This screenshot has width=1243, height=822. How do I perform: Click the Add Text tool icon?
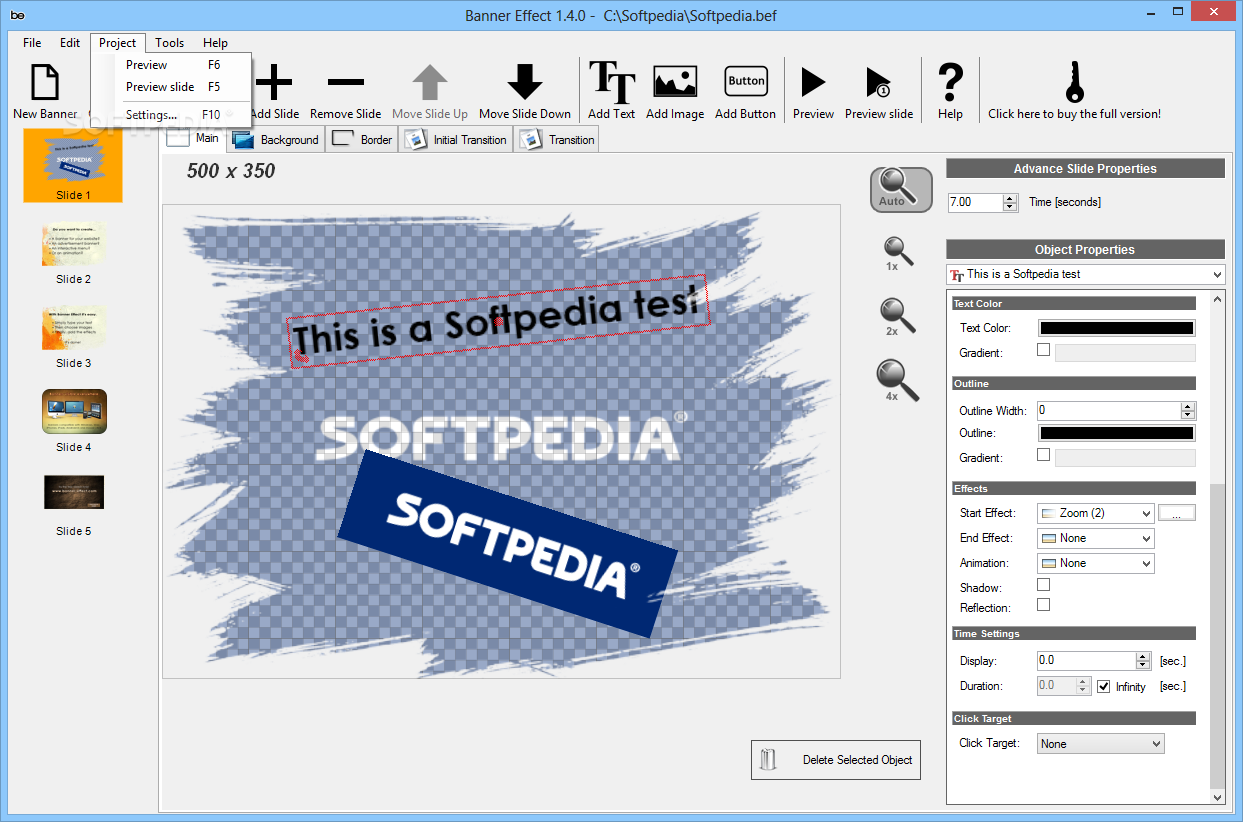612,81
